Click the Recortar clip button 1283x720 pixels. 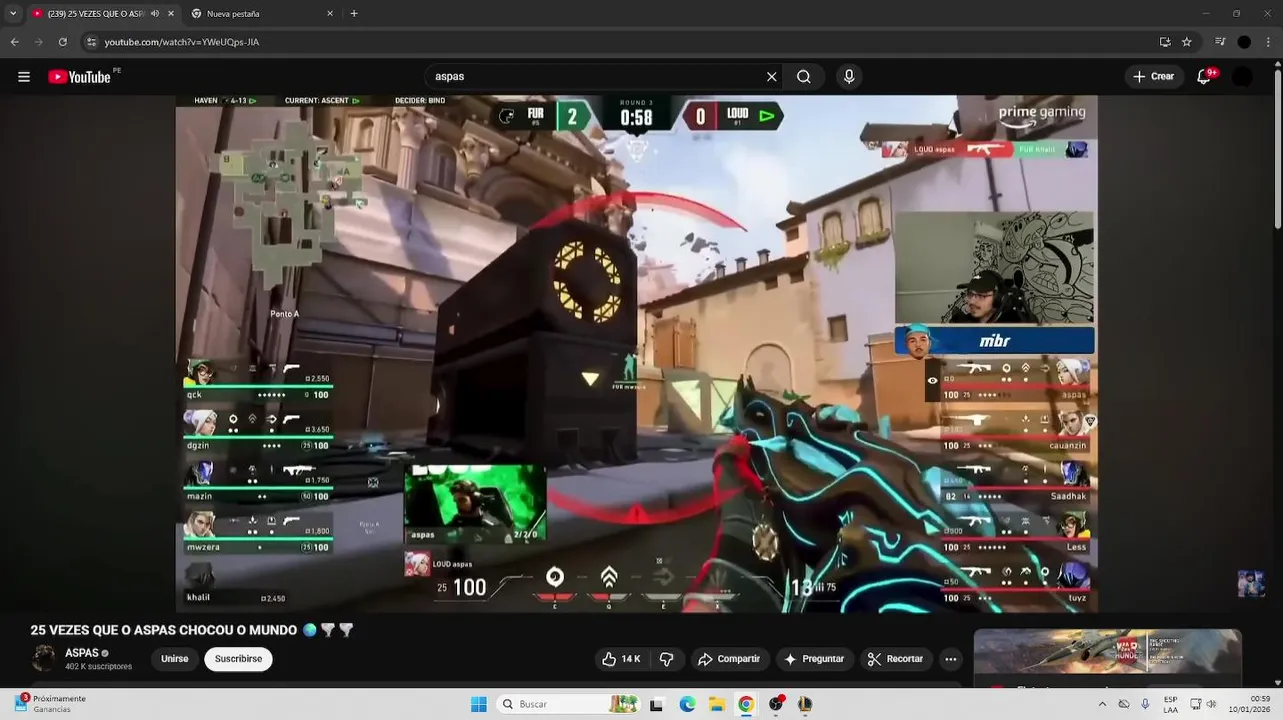[895, 659]
